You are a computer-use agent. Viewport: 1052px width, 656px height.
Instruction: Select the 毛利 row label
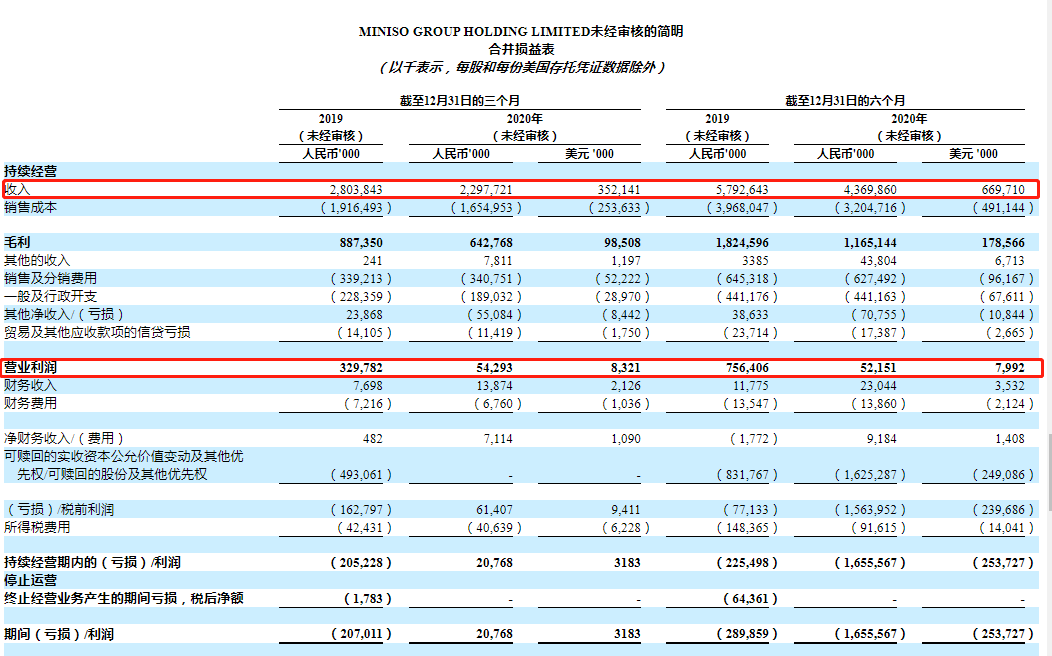tap(17, 242)
